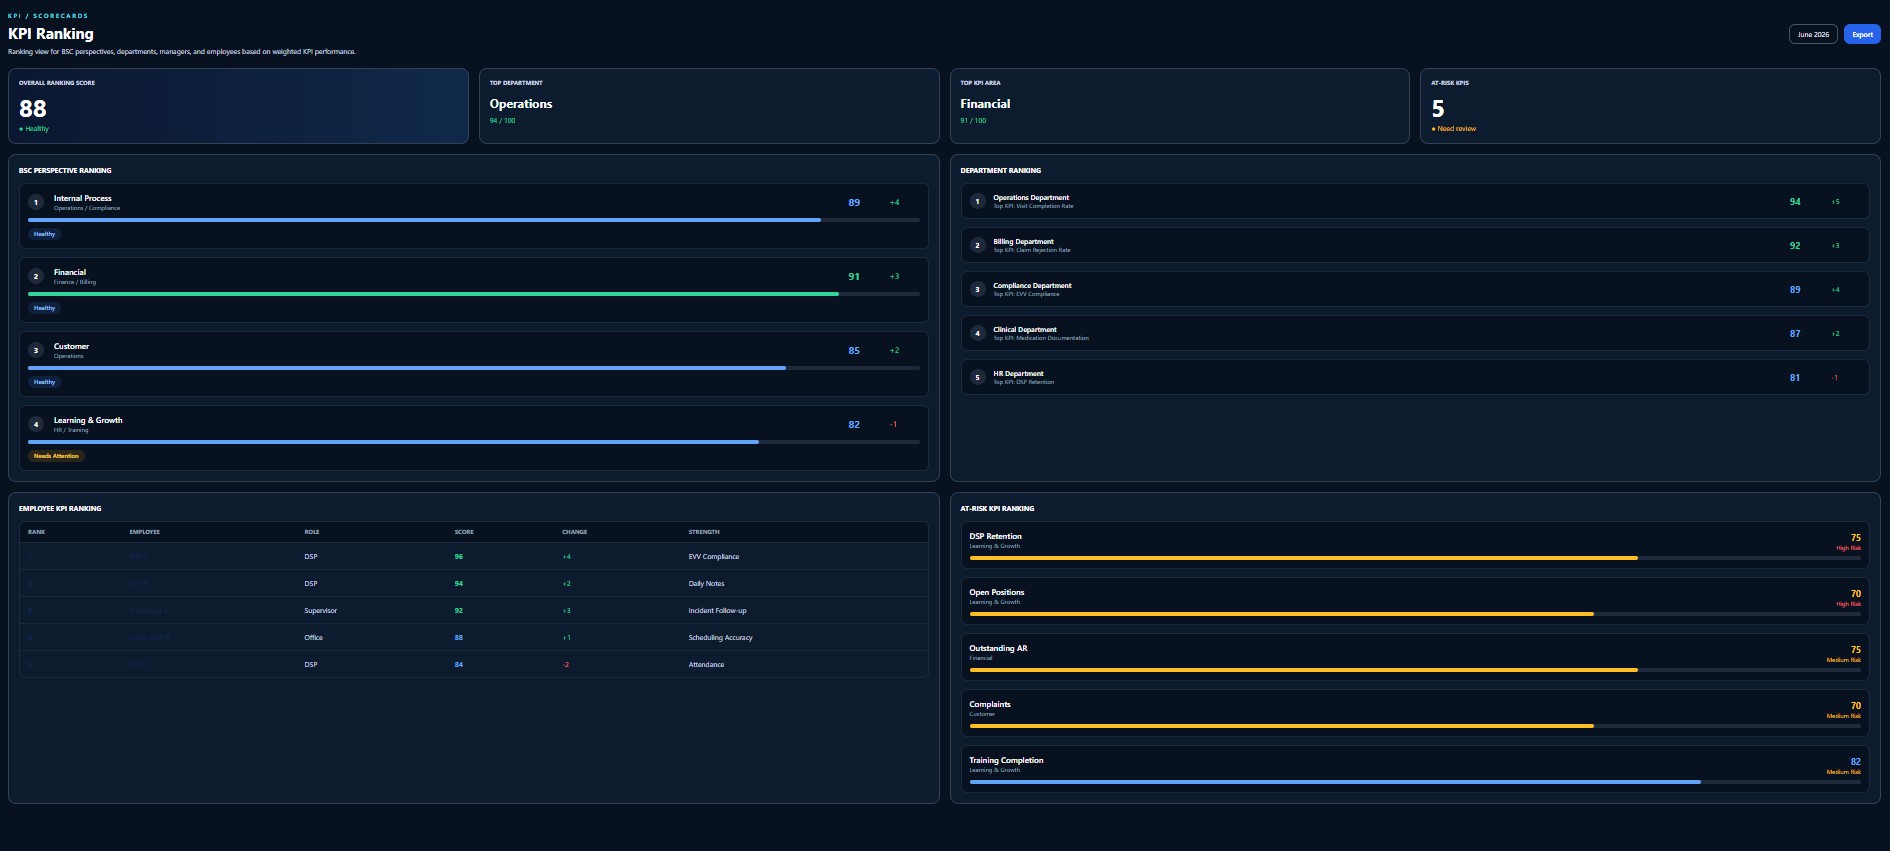Click the Supervisor role cell

tap(320, 611)
